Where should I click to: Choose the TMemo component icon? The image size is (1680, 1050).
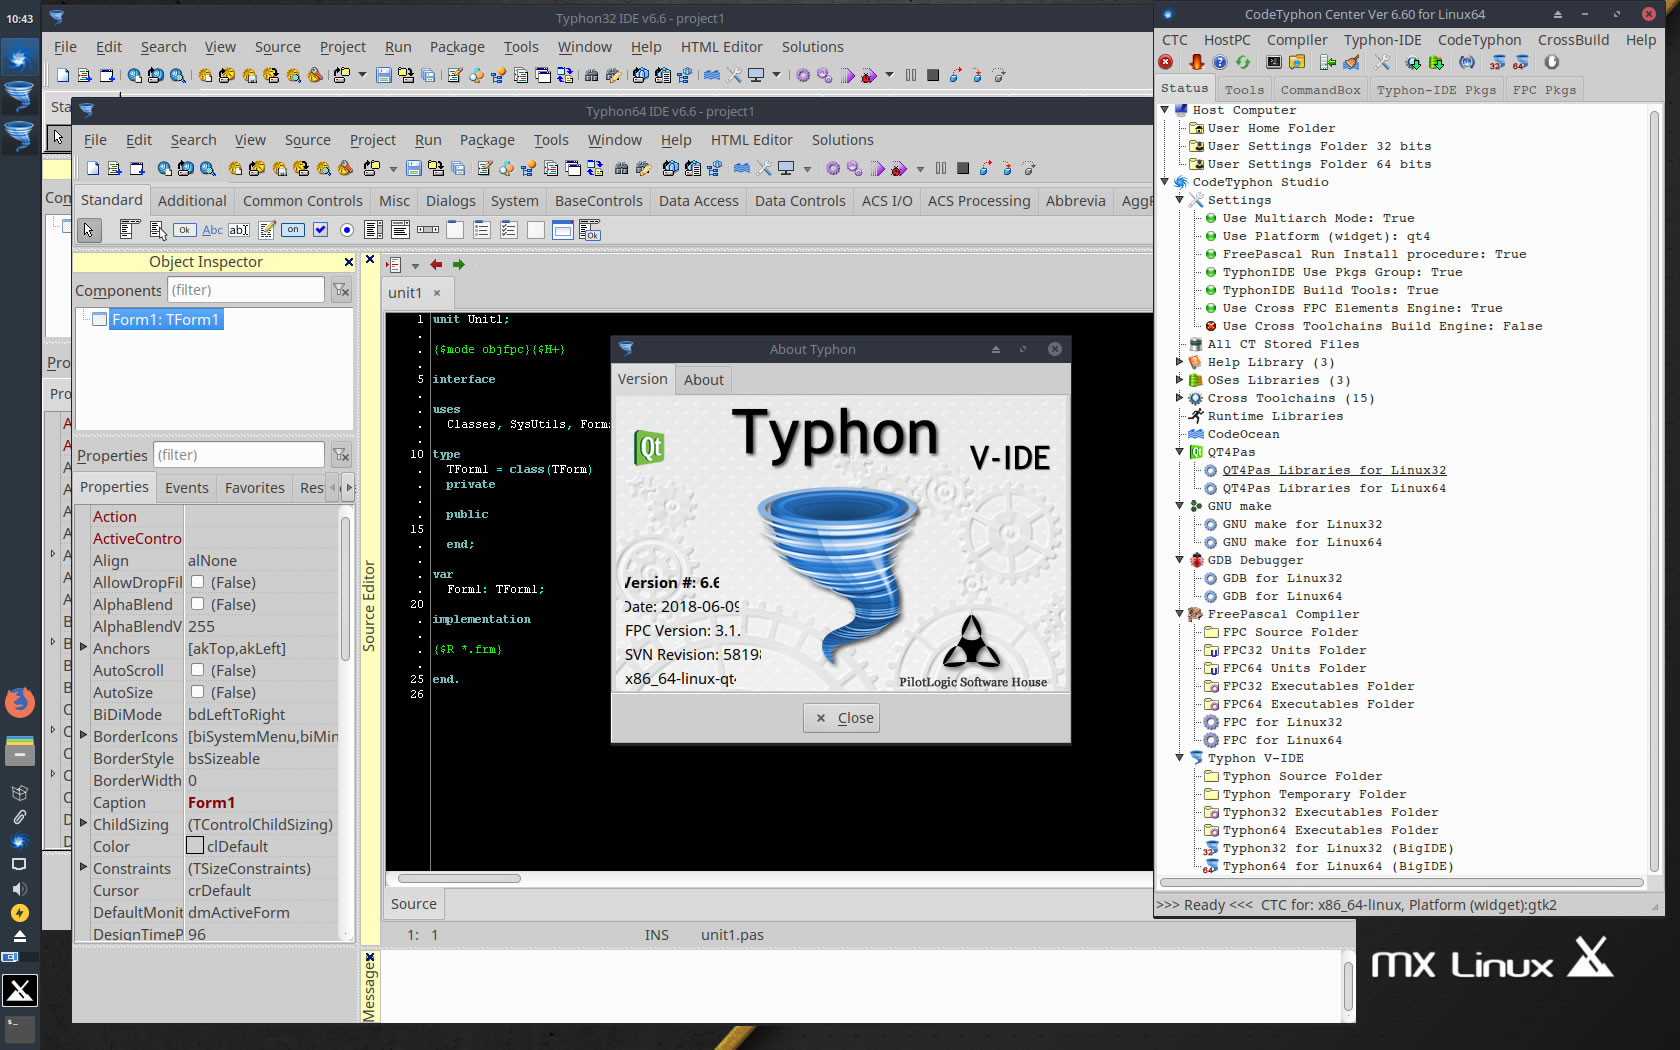coord(267,230)
